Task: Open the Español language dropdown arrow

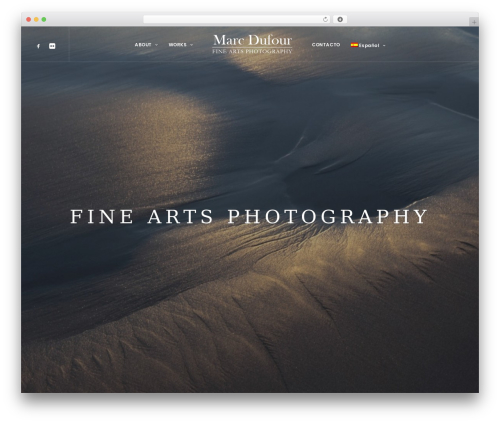Action: (x=384, y=46)
